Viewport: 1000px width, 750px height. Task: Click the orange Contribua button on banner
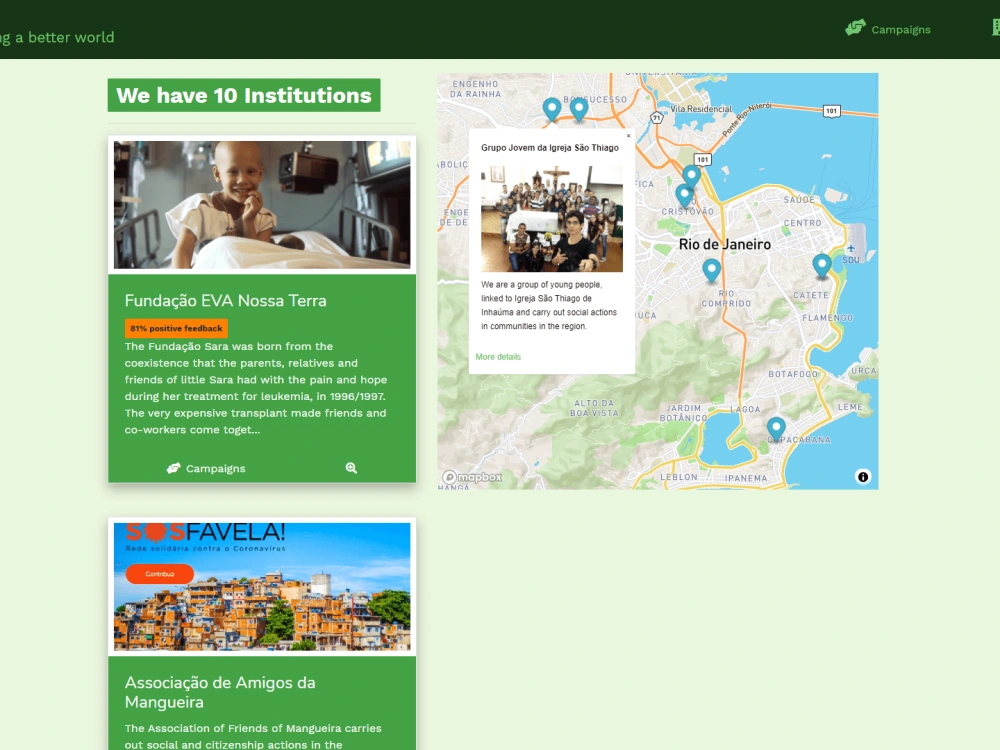point(159,574)
